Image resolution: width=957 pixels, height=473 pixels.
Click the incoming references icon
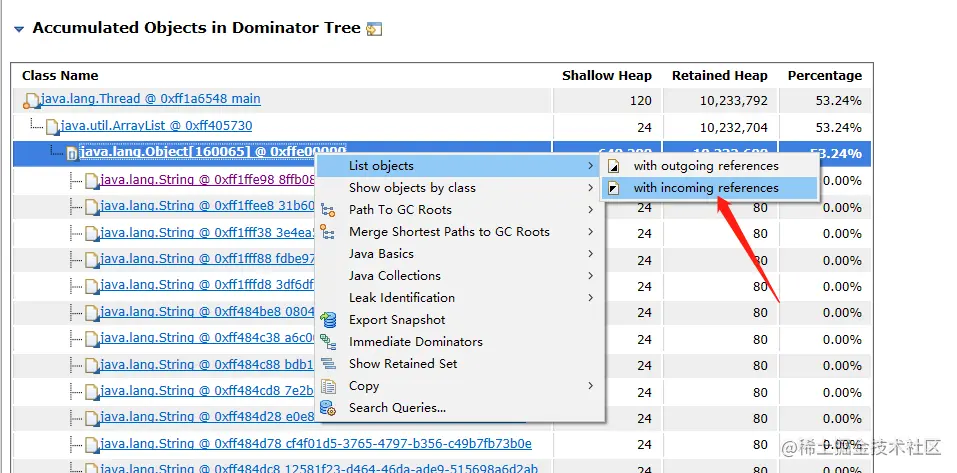click(x=615, y=189)
